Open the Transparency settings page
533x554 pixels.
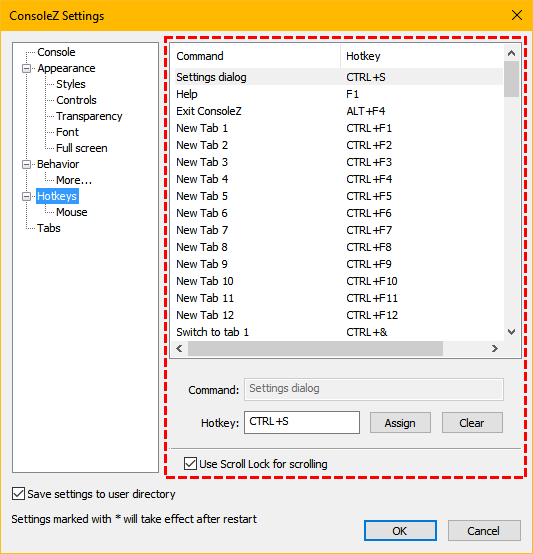[x=89, y=116]
